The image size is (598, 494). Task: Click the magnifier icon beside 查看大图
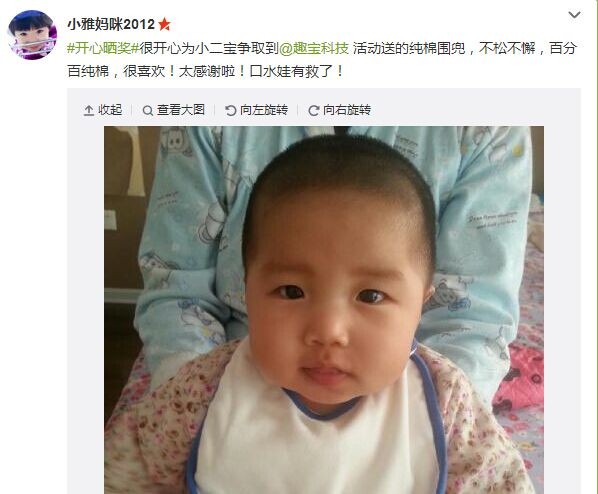click(x=148, y=111)
